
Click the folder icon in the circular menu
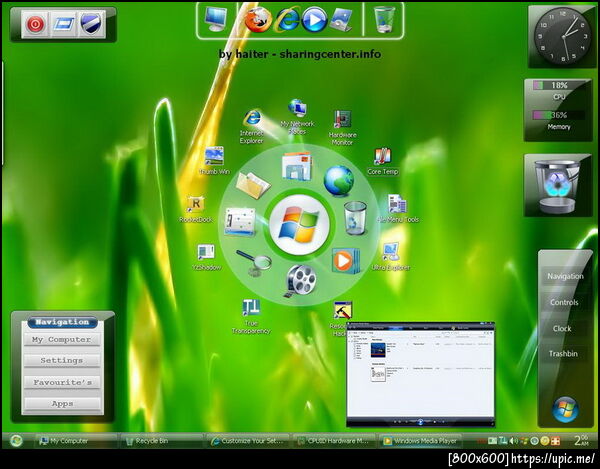point(253,185)
